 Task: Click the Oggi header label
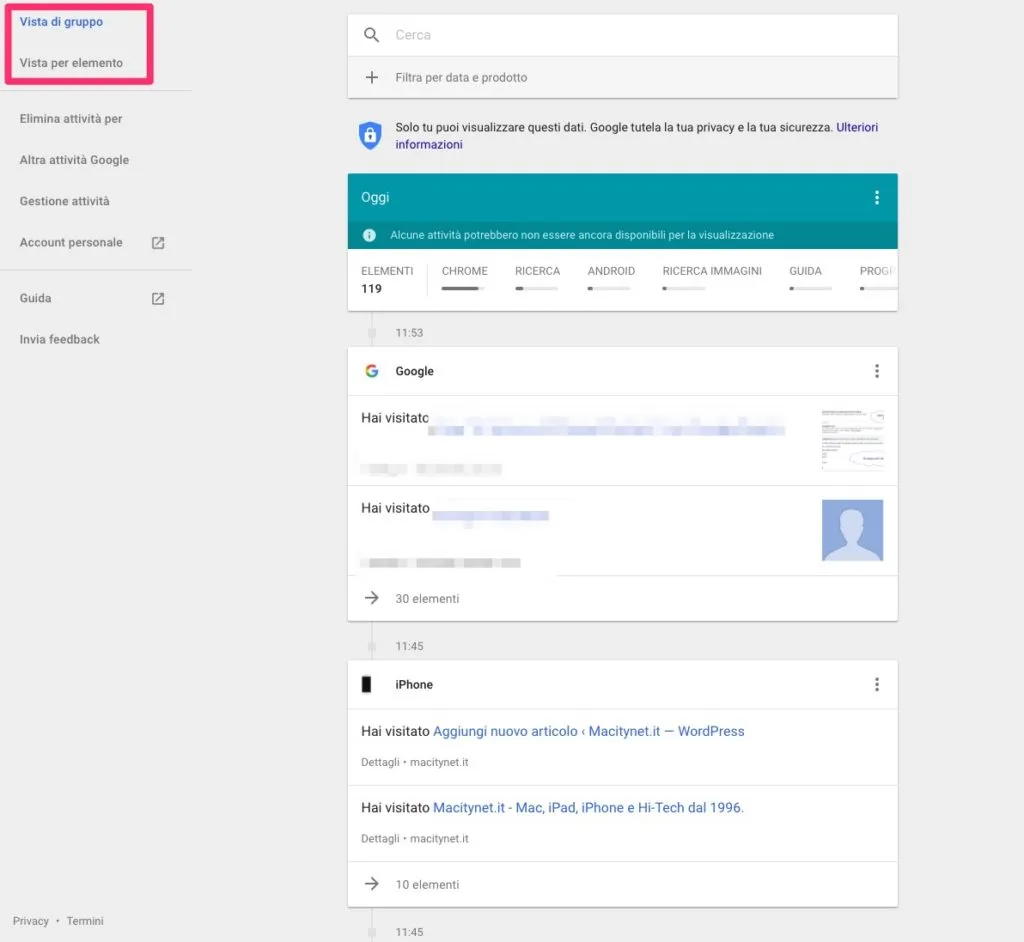[x=375, y=197]
